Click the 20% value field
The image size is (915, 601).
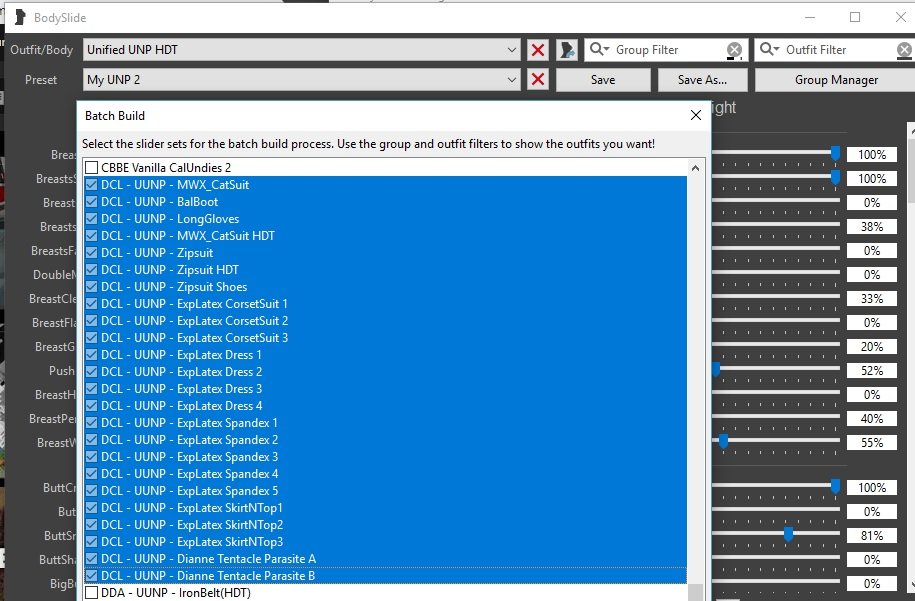[872, 347]
